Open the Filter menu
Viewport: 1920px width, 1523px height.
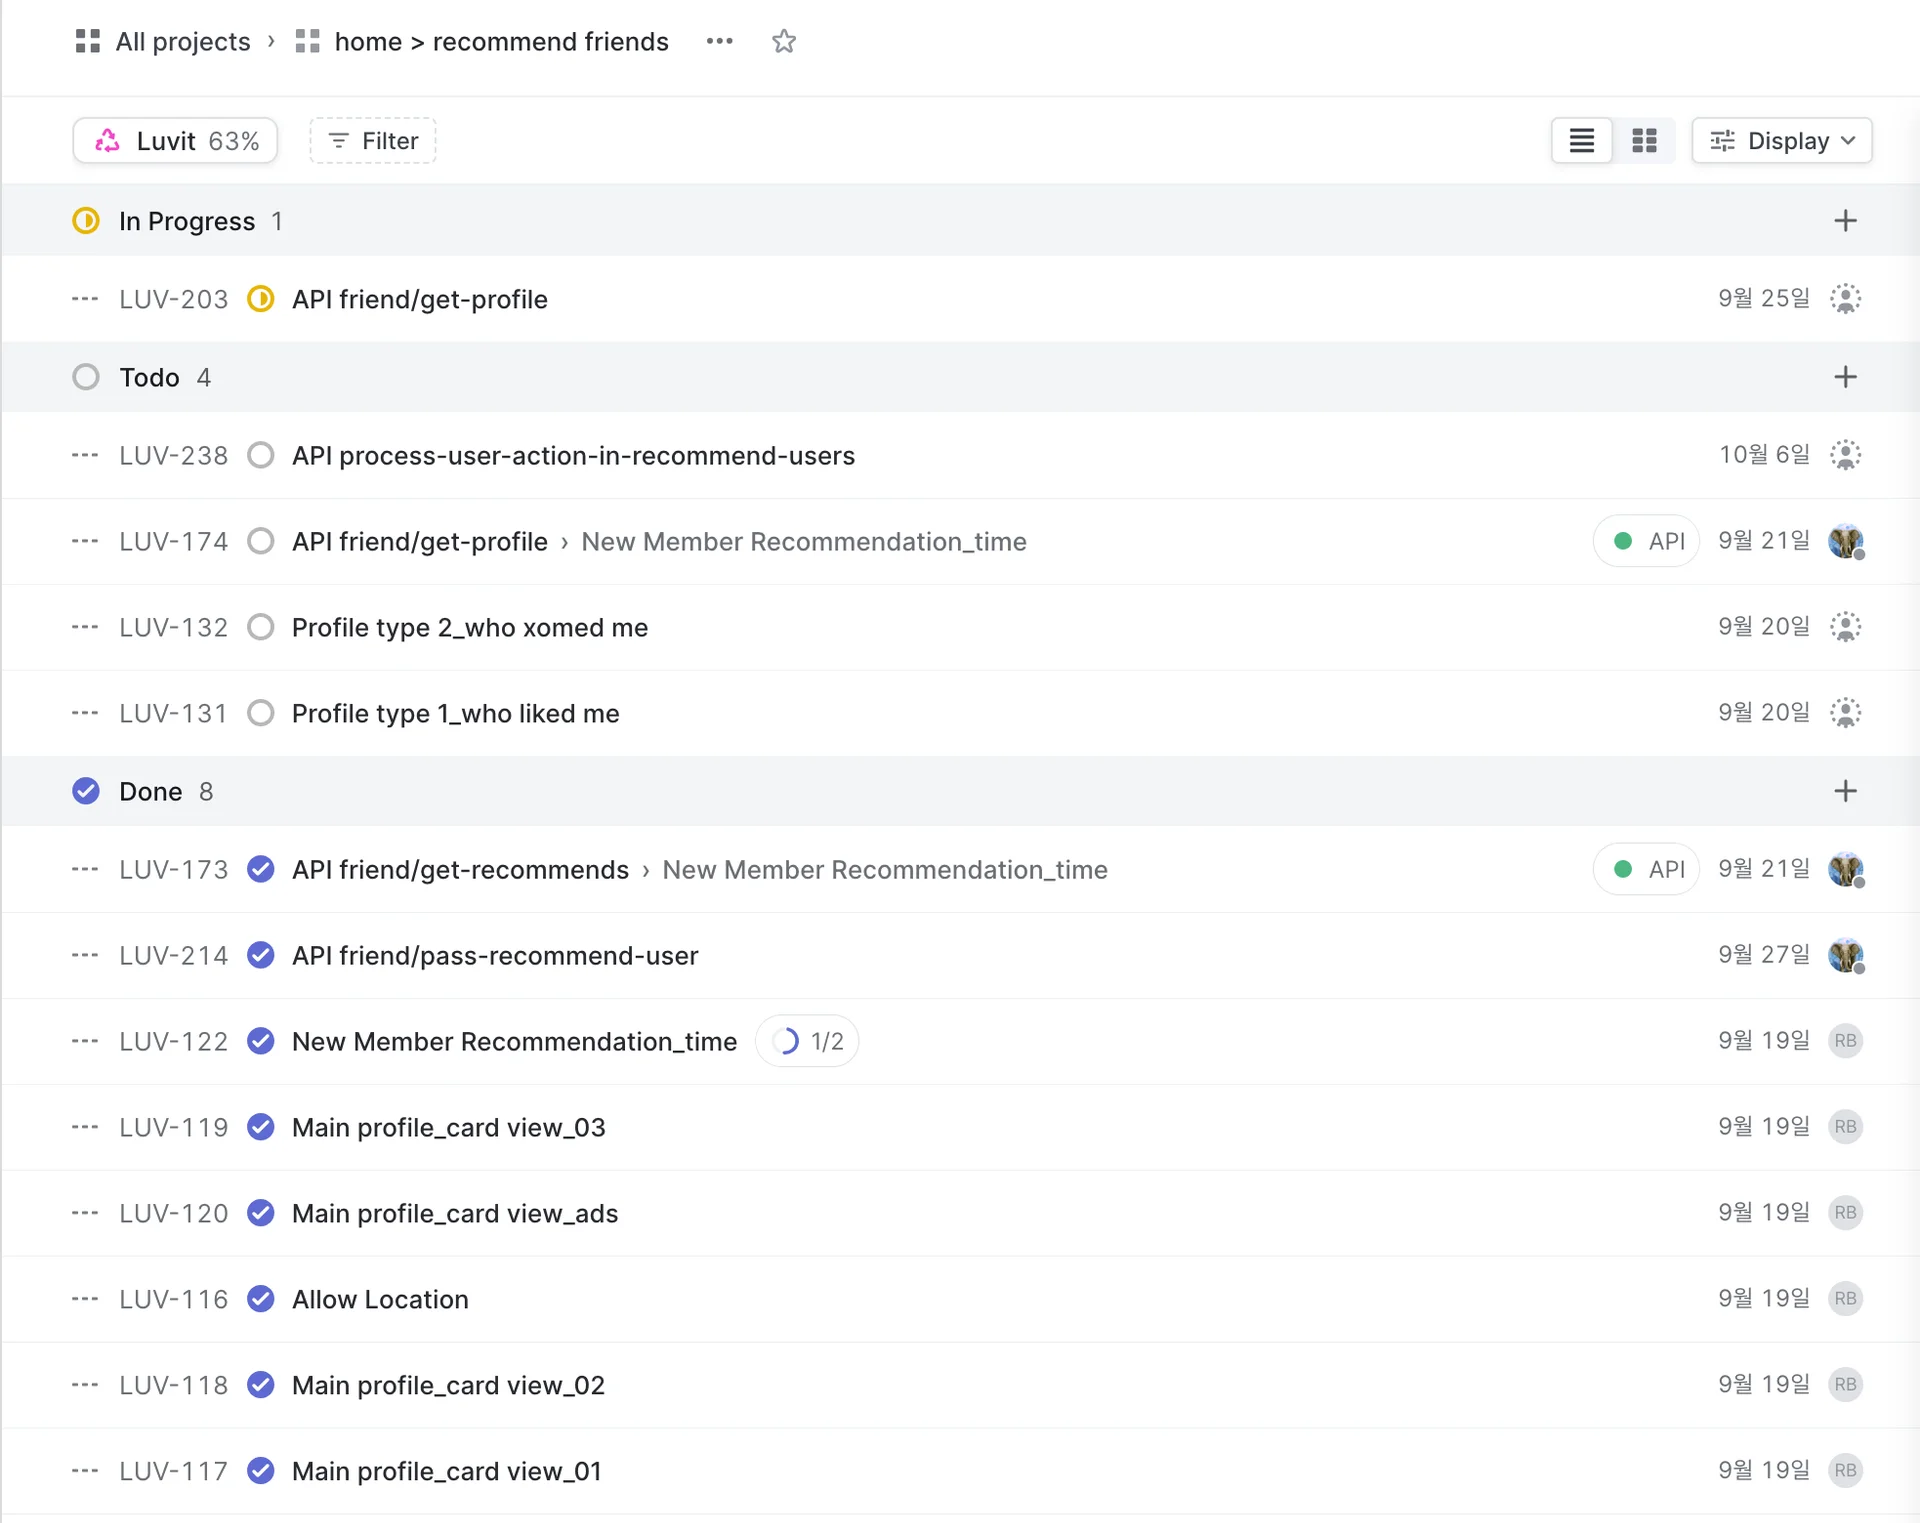pos(373,141)
